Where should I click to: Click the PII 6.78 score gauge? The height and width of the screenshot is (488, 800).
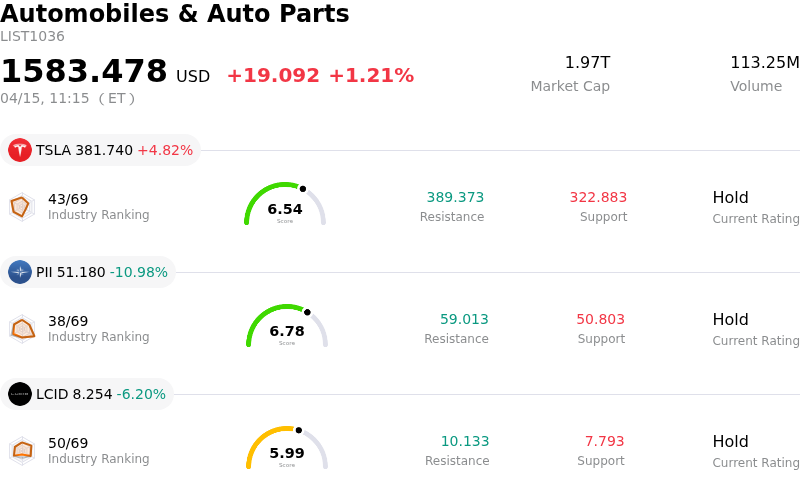coord(287,327)
